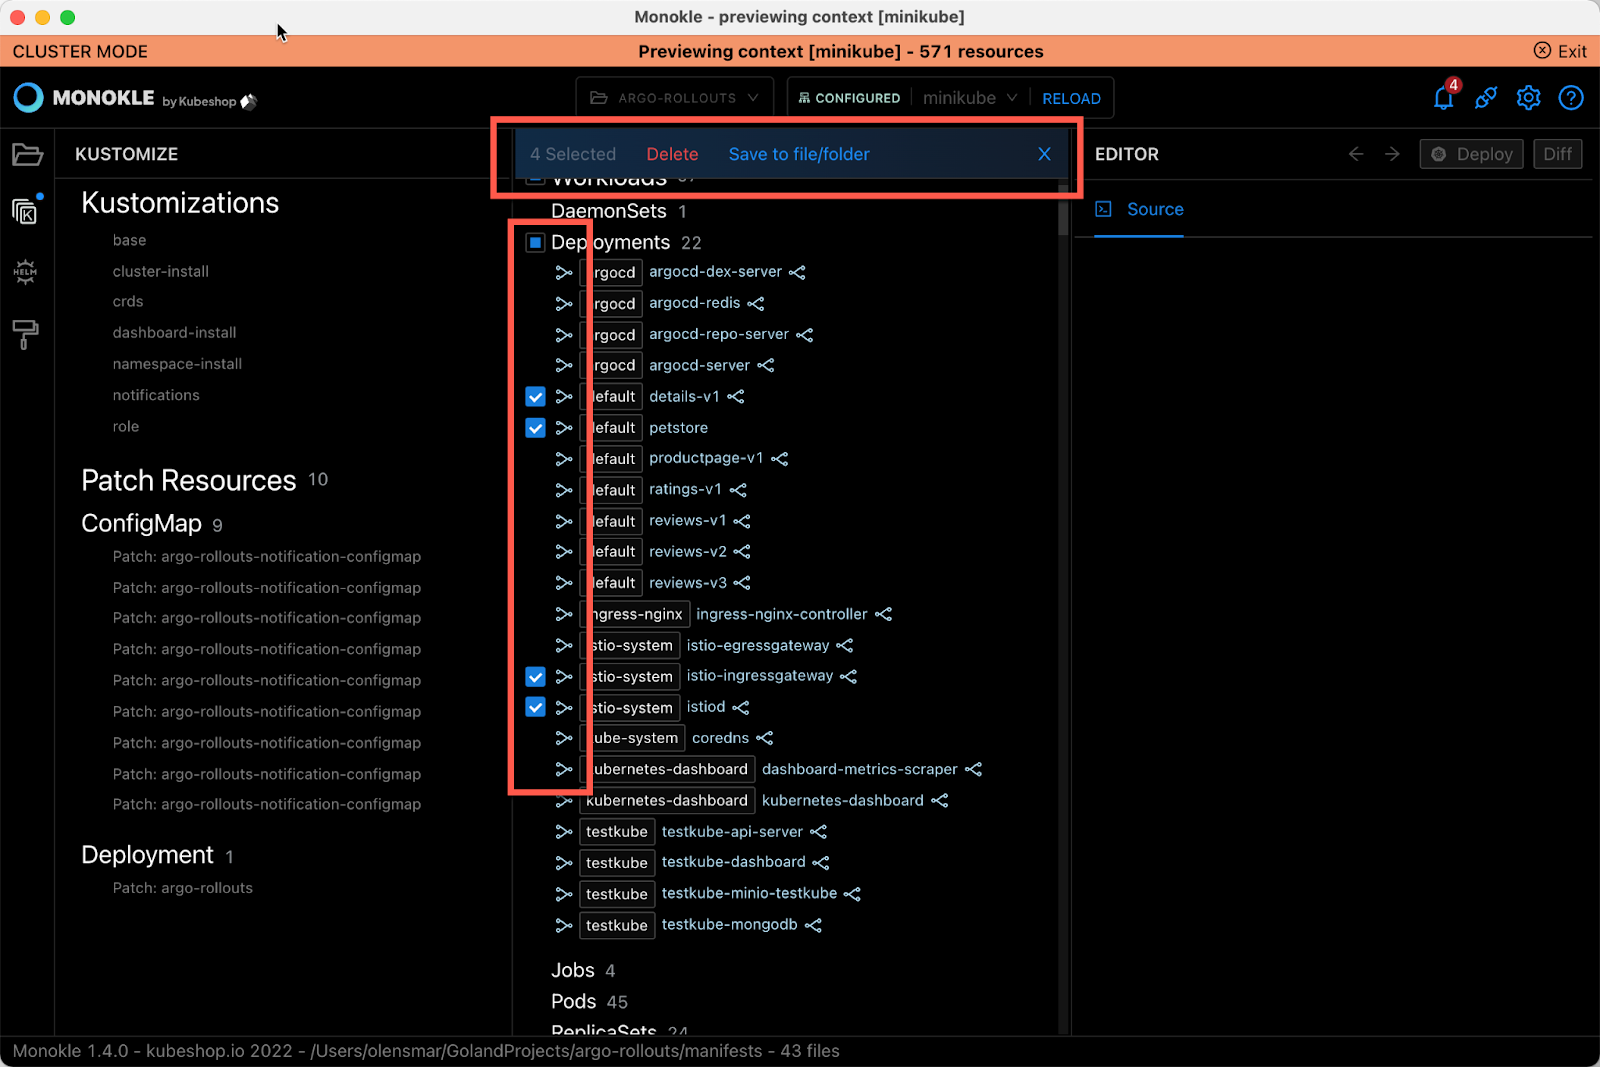This screenshot has height=1067, width=1600.
Task: Select the namespace-install kustomization
Action: (177, 364)
